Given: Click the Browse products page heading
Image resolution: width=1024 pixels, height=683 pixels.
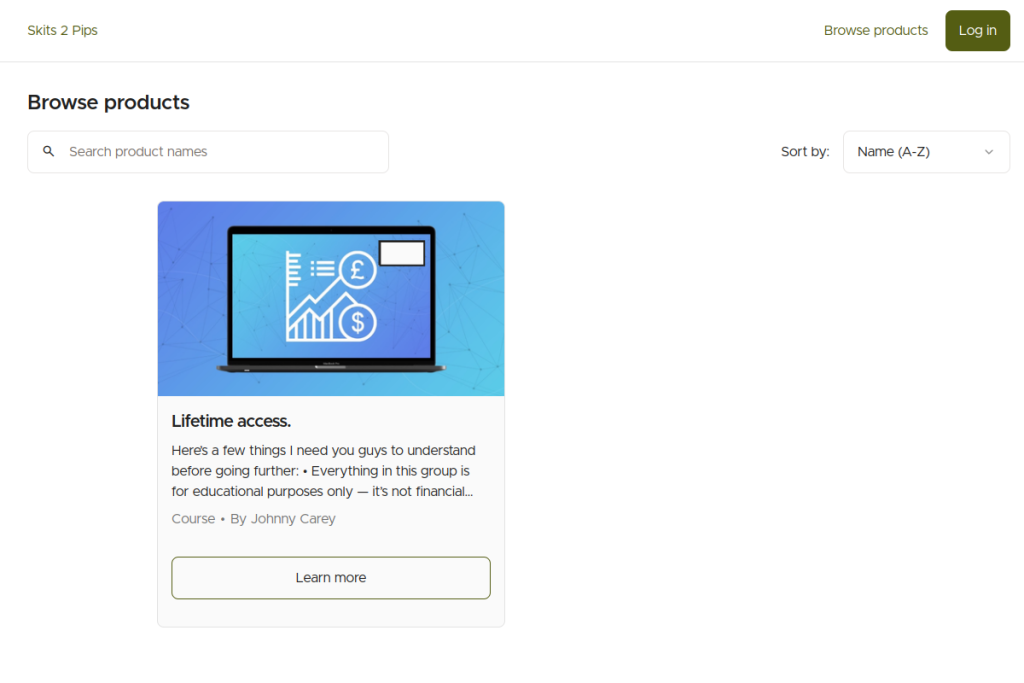Looking at the screenshot, I should point(108,102).
